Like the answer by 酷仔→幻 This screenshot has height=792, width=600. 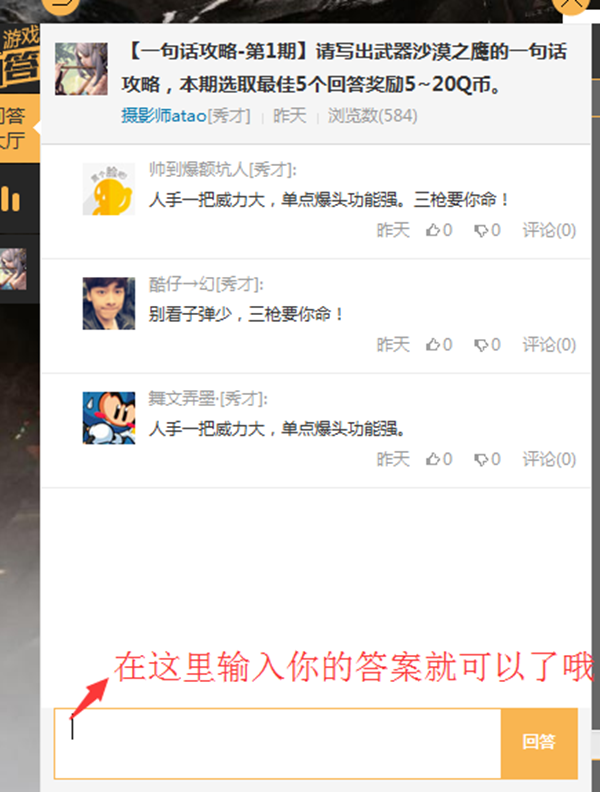click(438, 345)
